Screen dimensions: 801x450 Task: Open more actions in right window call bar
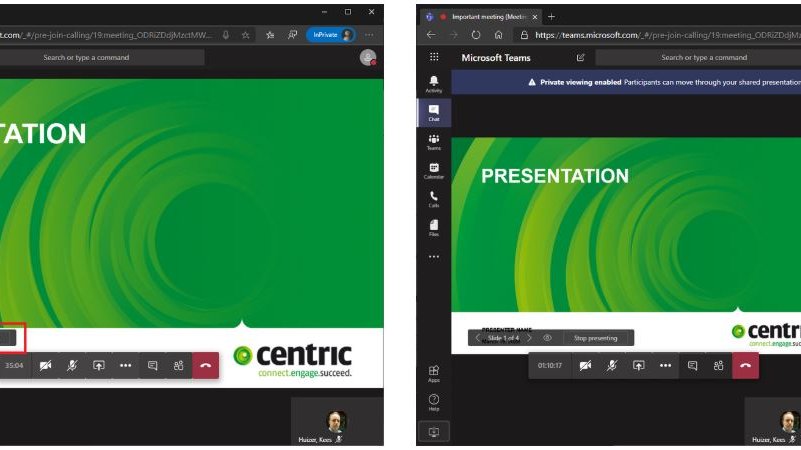tap(665, 365)
